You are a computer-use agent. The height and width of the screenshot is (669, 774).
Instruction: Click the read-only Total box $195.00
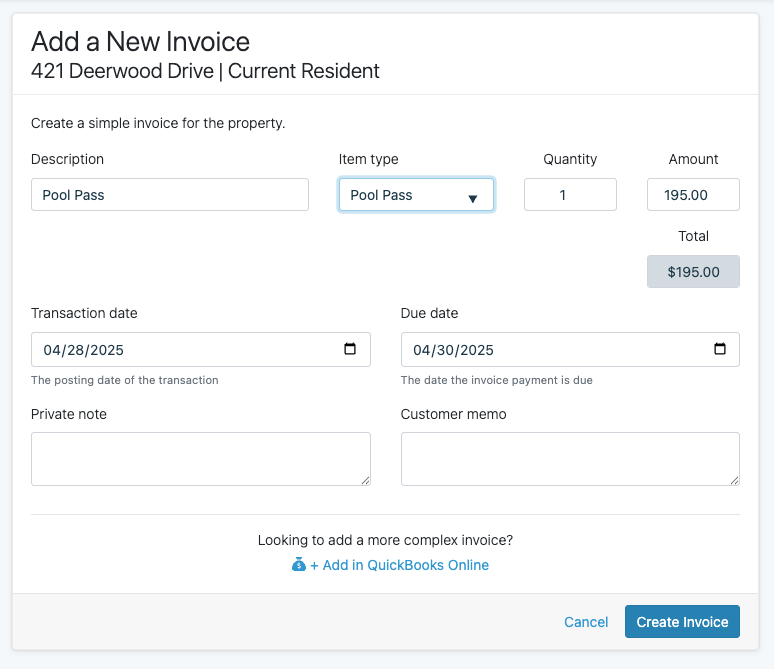(x=693, y=272)
